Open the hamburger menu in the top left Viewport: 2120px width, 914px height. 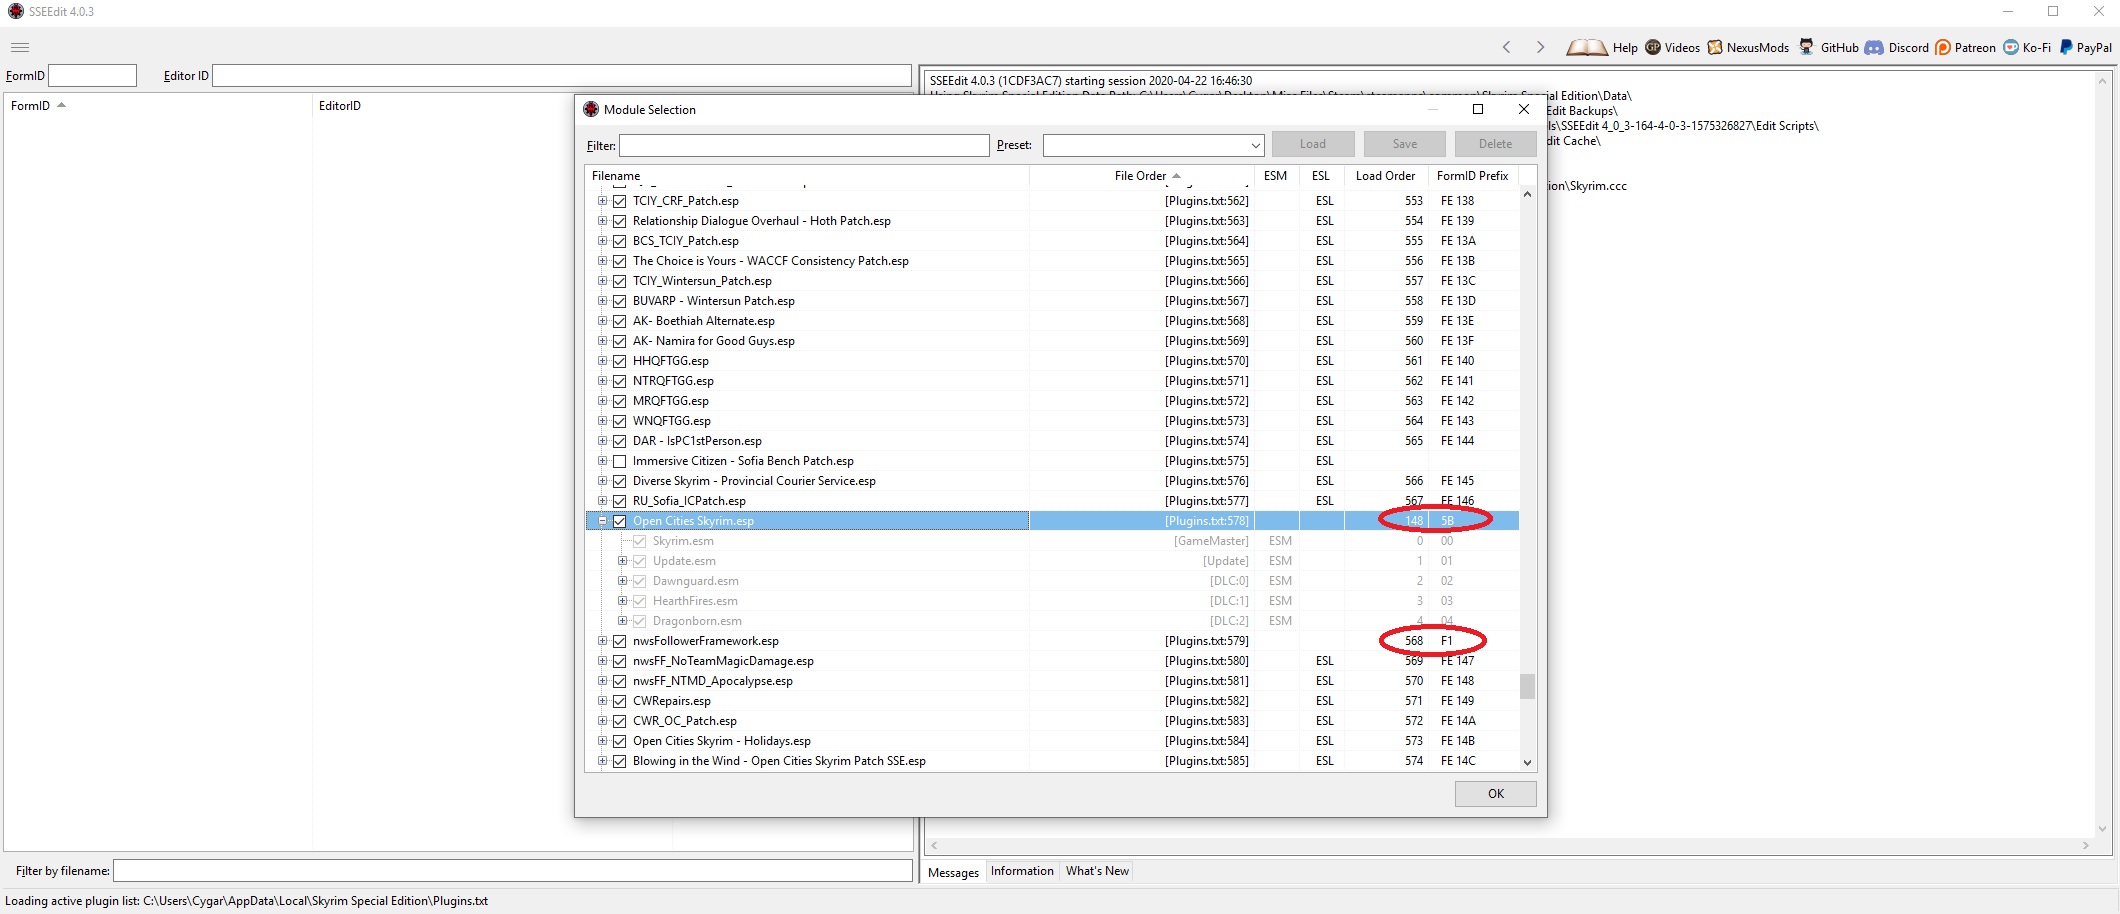tap(19, 47)
